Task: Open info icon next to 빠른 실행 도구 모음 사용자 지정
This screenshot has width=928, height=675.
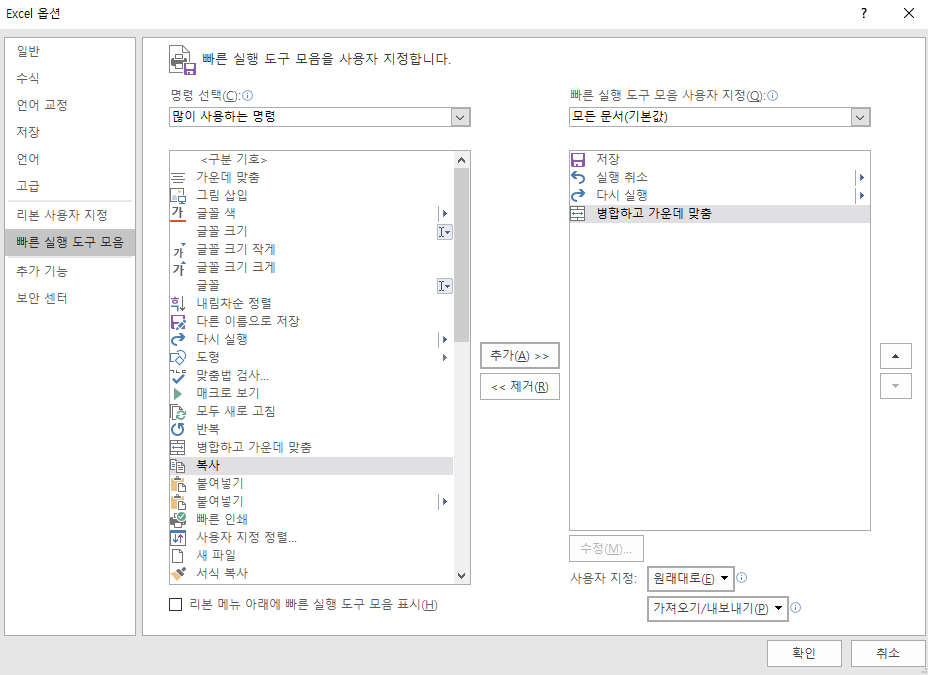Action: (x=773, y=95)
